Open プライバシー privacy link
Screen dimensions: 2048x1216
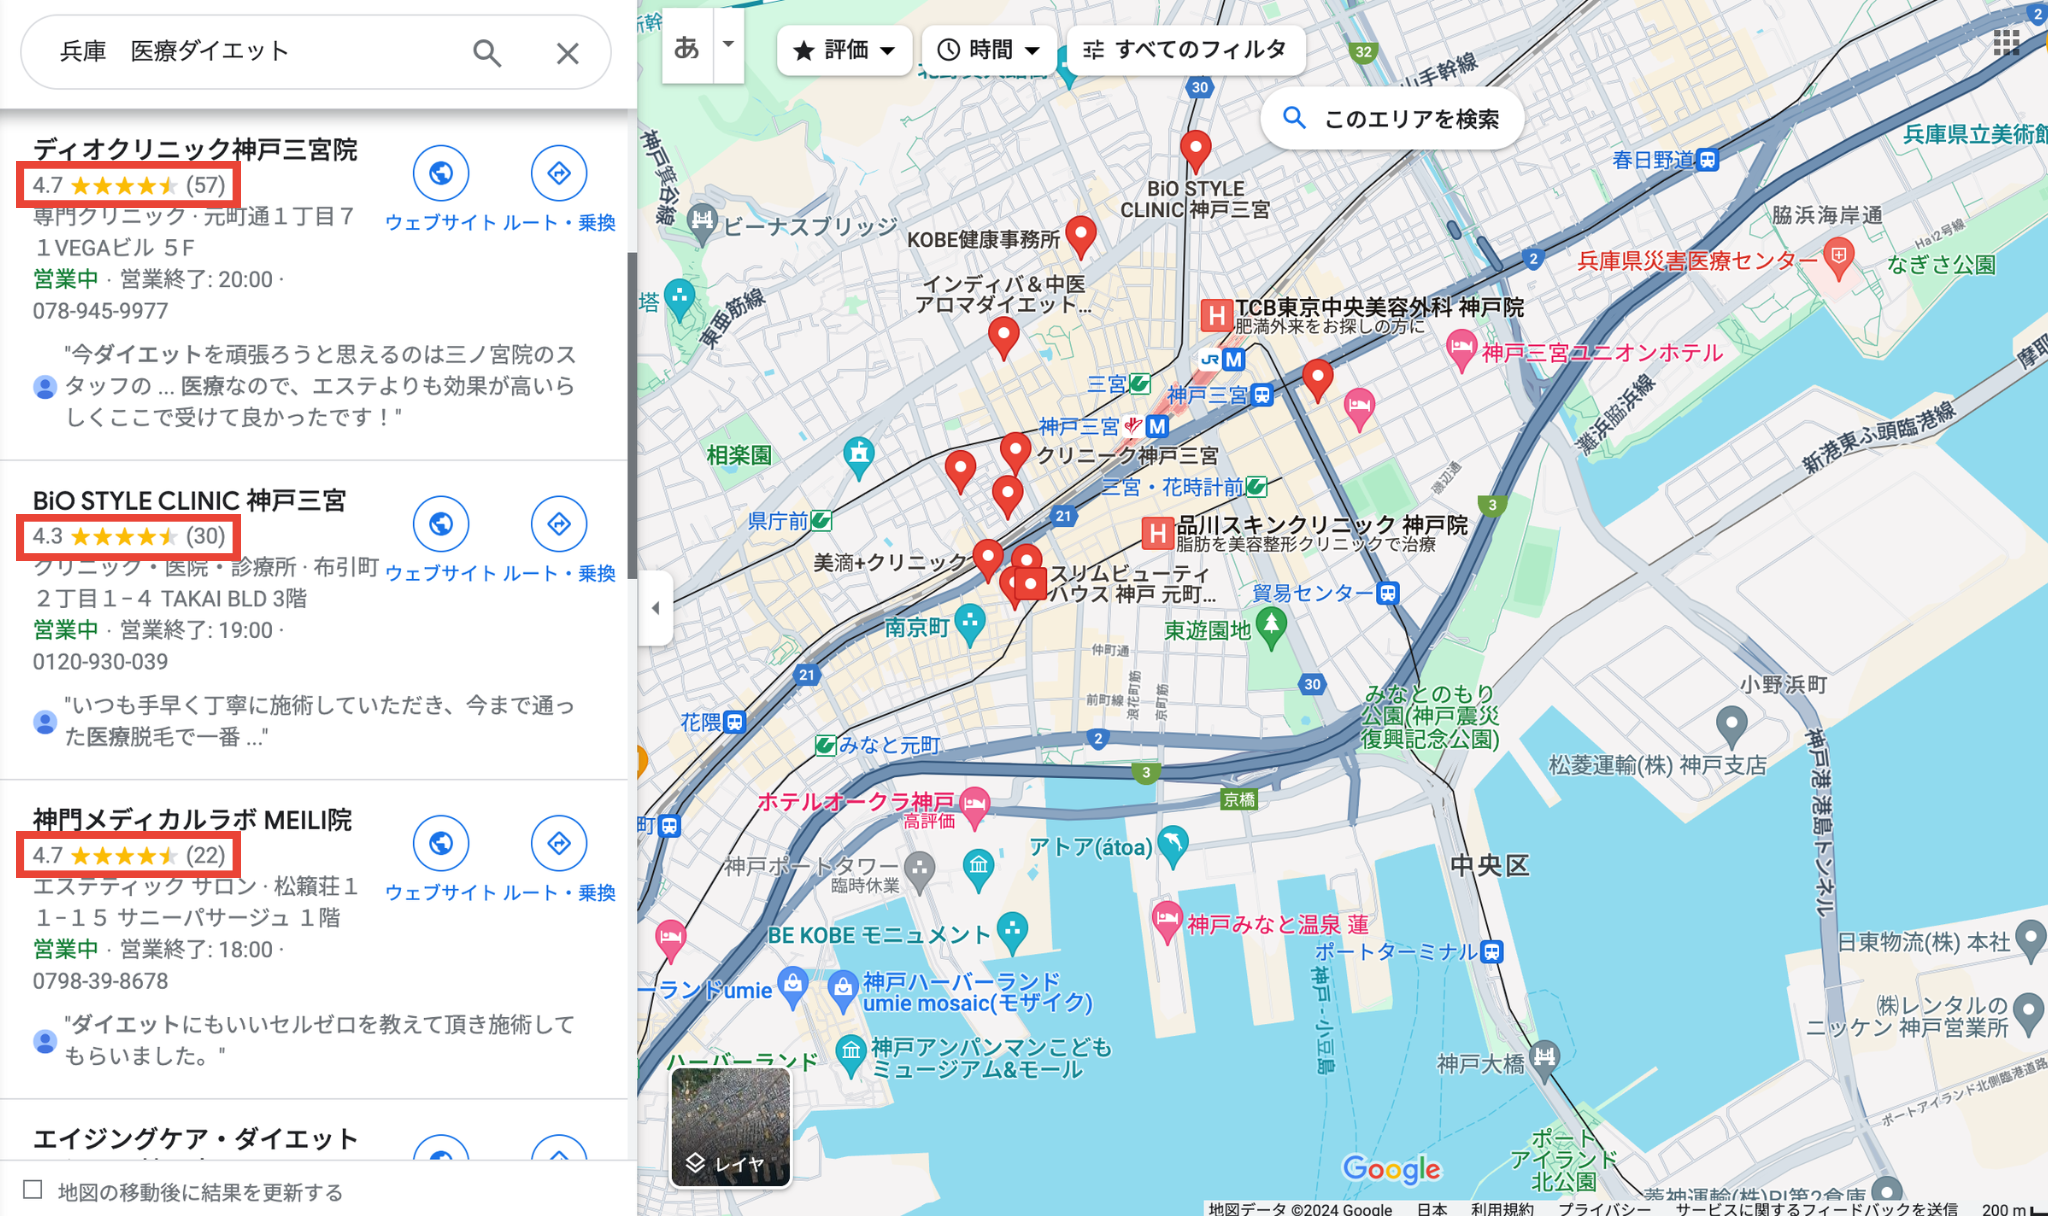(1605, 1208)
